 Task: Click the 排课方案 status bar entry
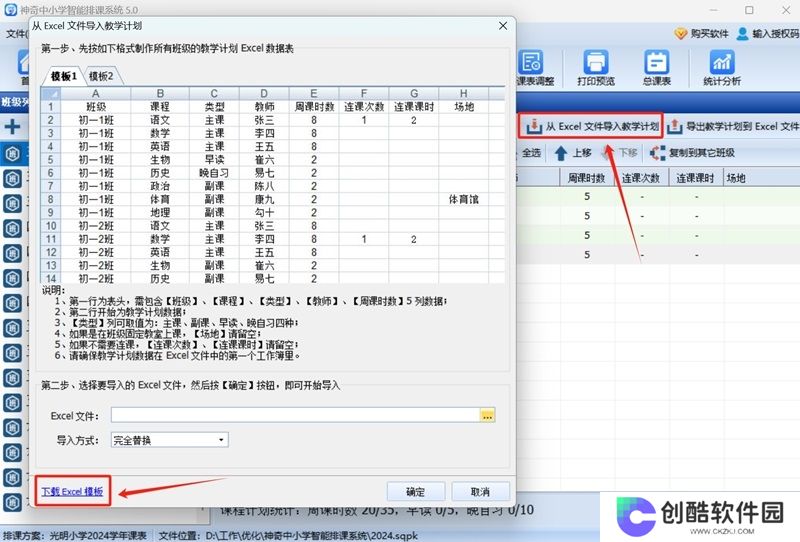pyautogui.click(x=75, y=535)
